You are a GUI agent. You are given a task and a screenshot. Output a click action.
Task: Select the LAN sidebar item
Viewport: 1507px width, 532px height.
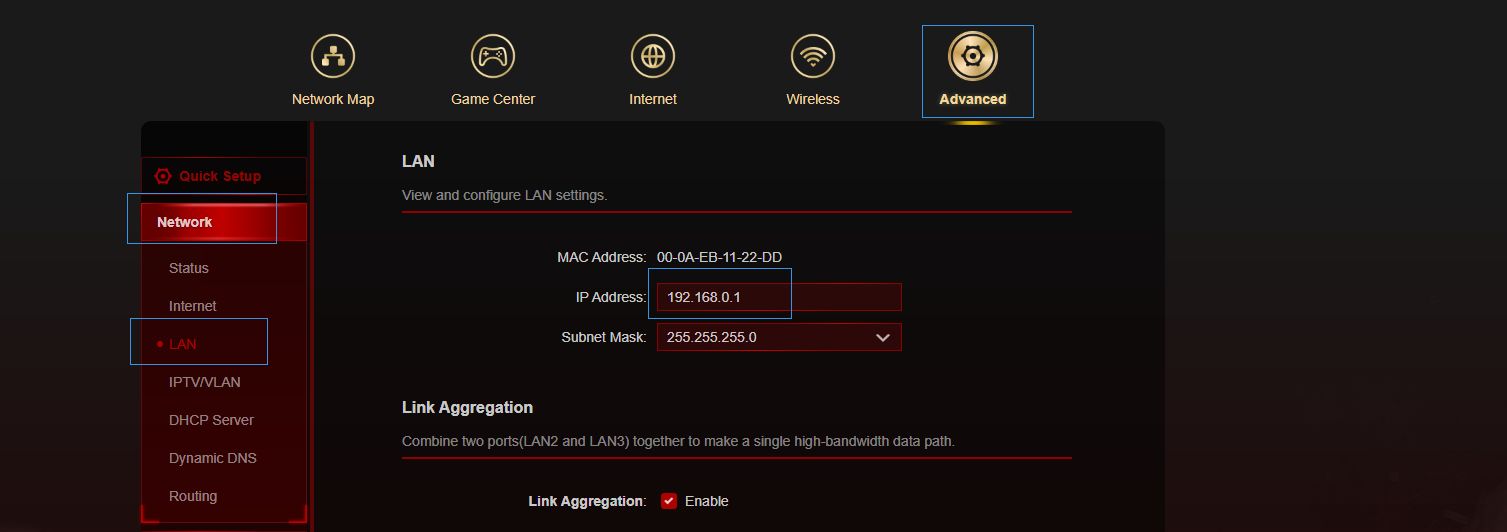coord(183,344)
